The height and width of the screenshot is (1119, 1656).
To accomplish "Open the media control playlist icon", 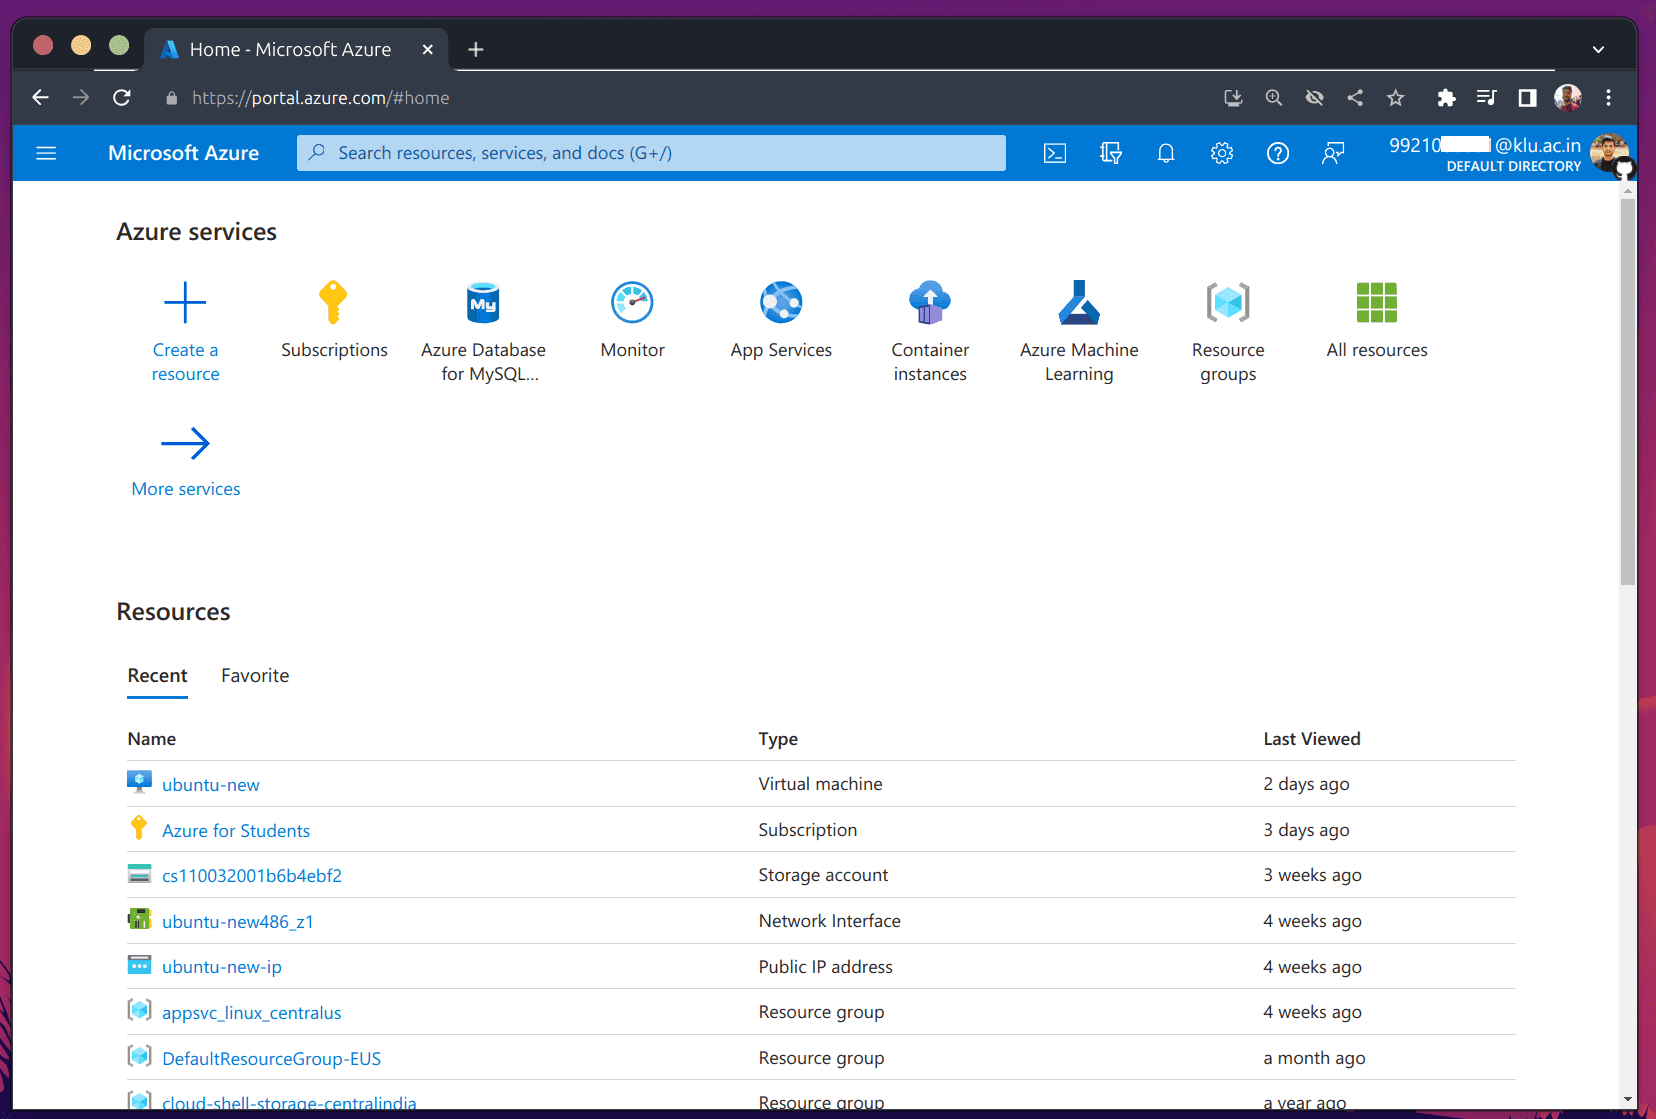I will point(1487,98).
